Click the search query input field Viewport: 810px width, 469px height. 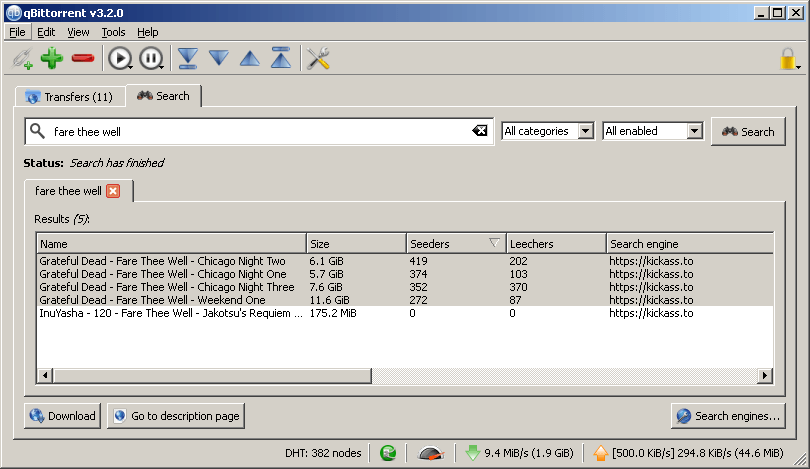[x=258, y=132]
